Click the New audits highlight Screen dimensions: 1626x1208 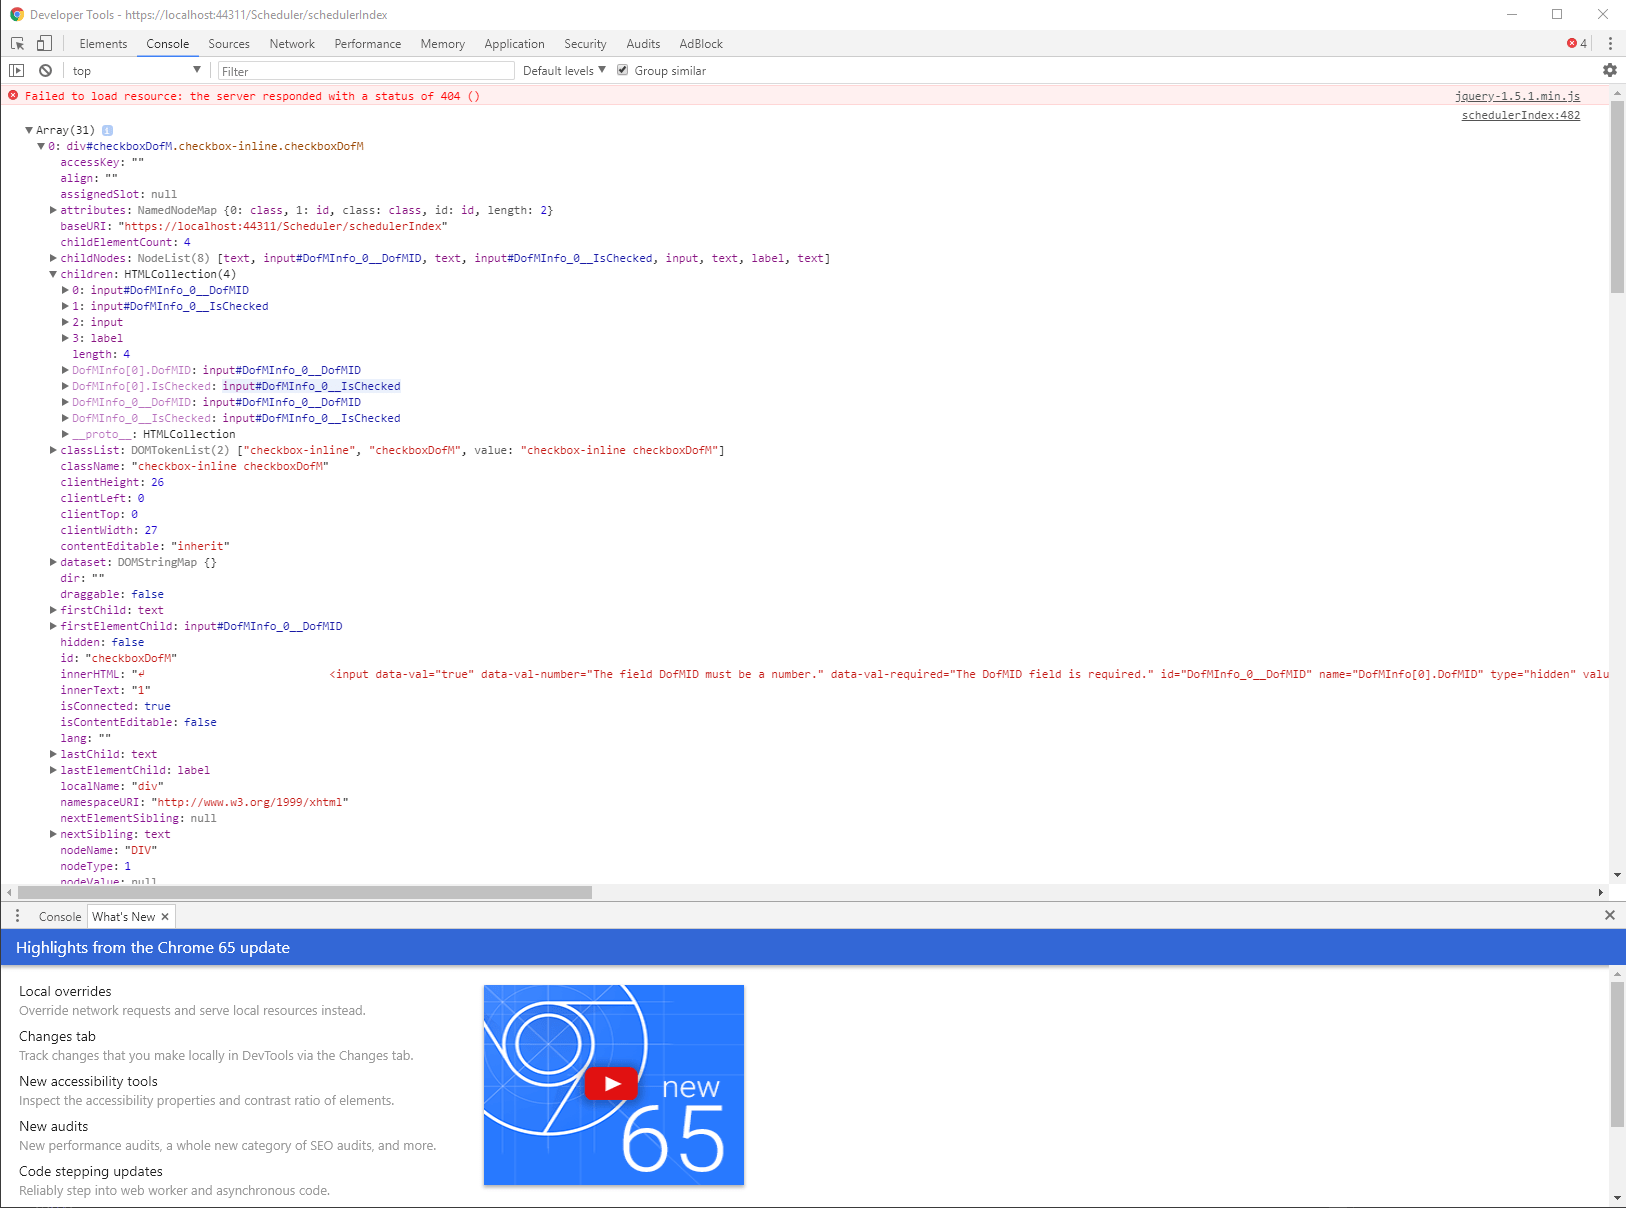[53, 1126]
